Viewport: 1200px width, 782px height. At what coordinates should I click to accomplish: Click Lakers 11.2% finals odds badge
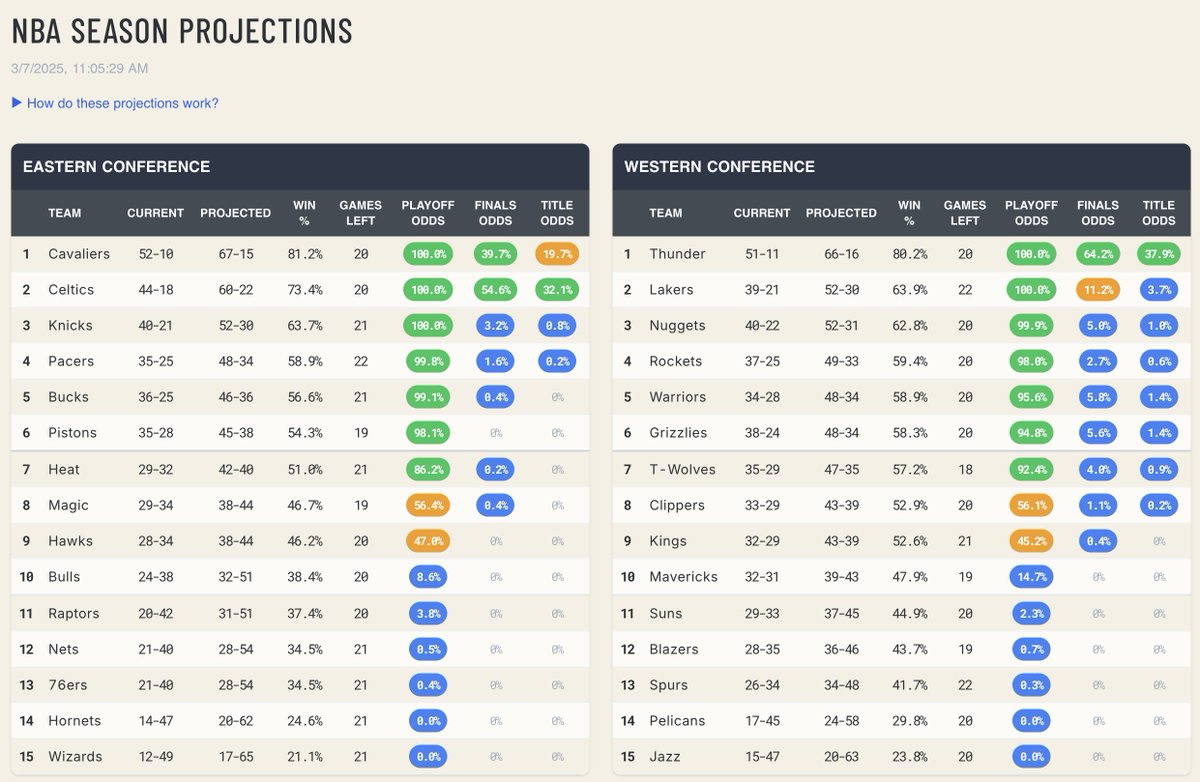(1098, 290)
